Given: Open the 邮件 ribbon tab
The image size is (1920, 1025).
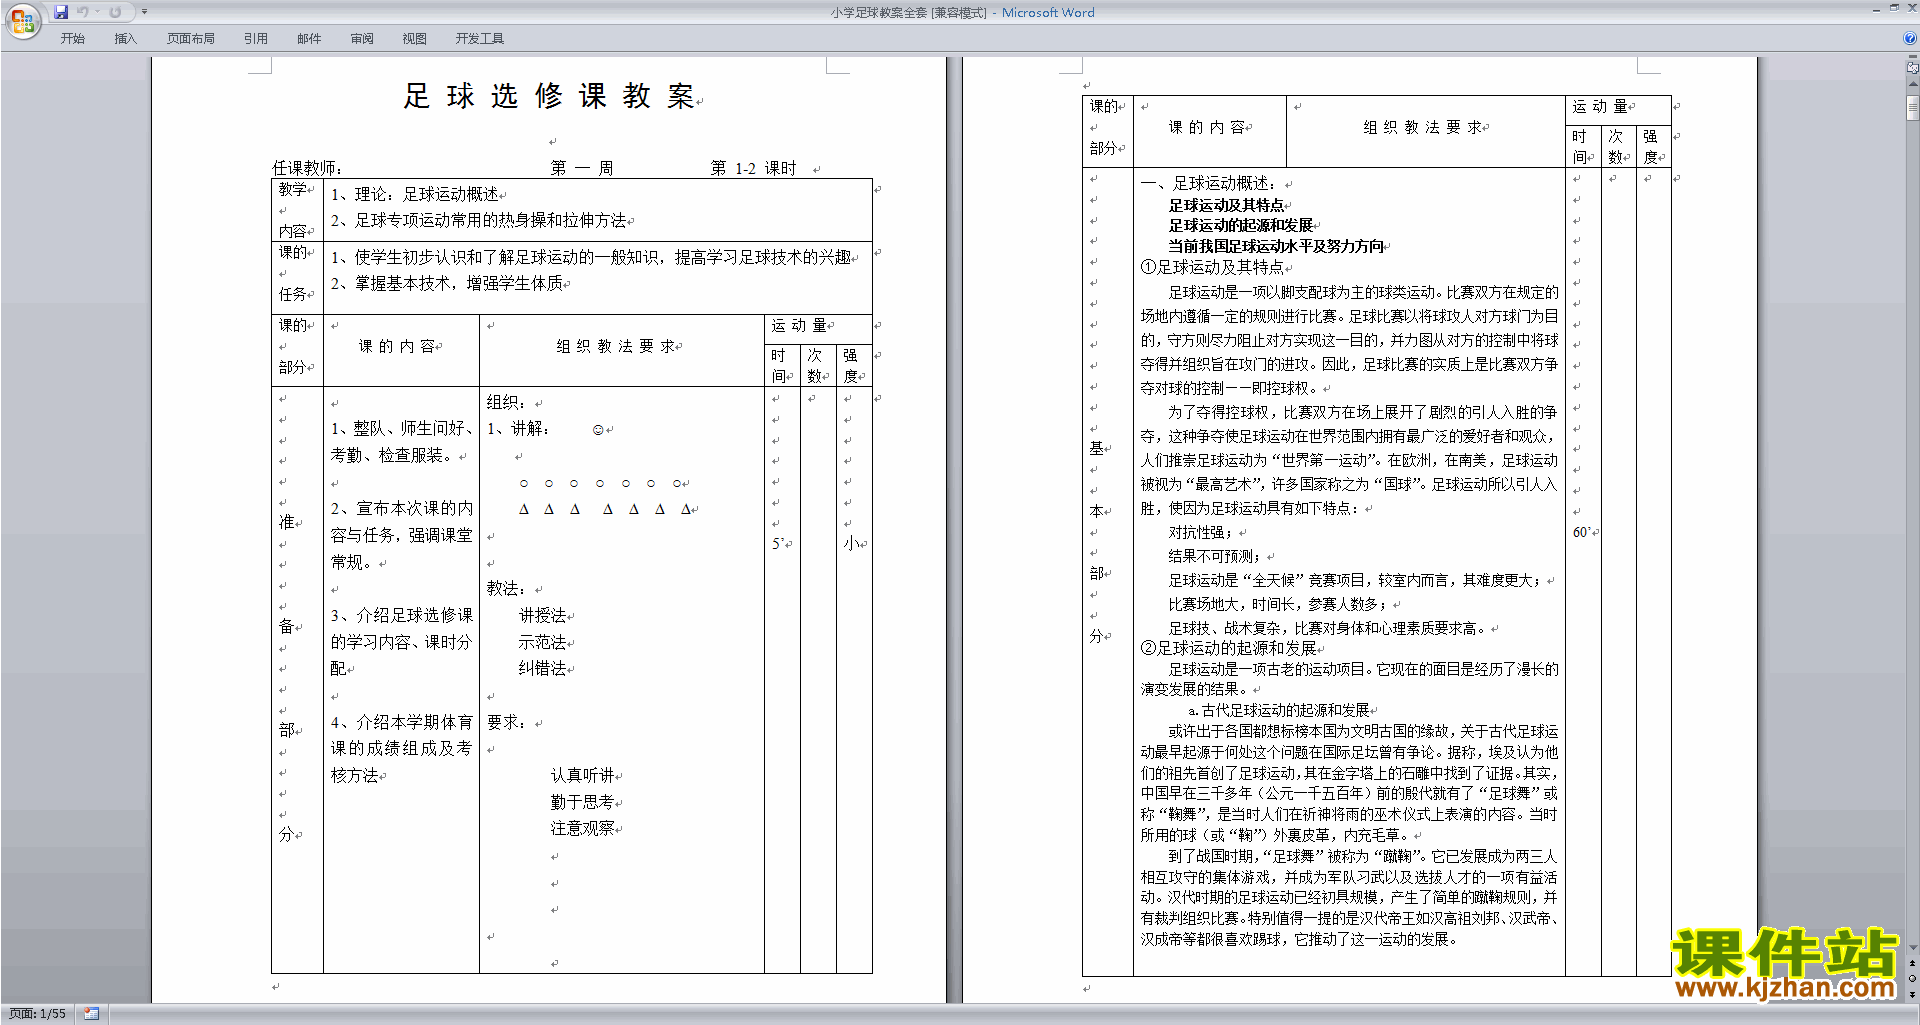Looking at the screenshot, I should pos(309,39).
